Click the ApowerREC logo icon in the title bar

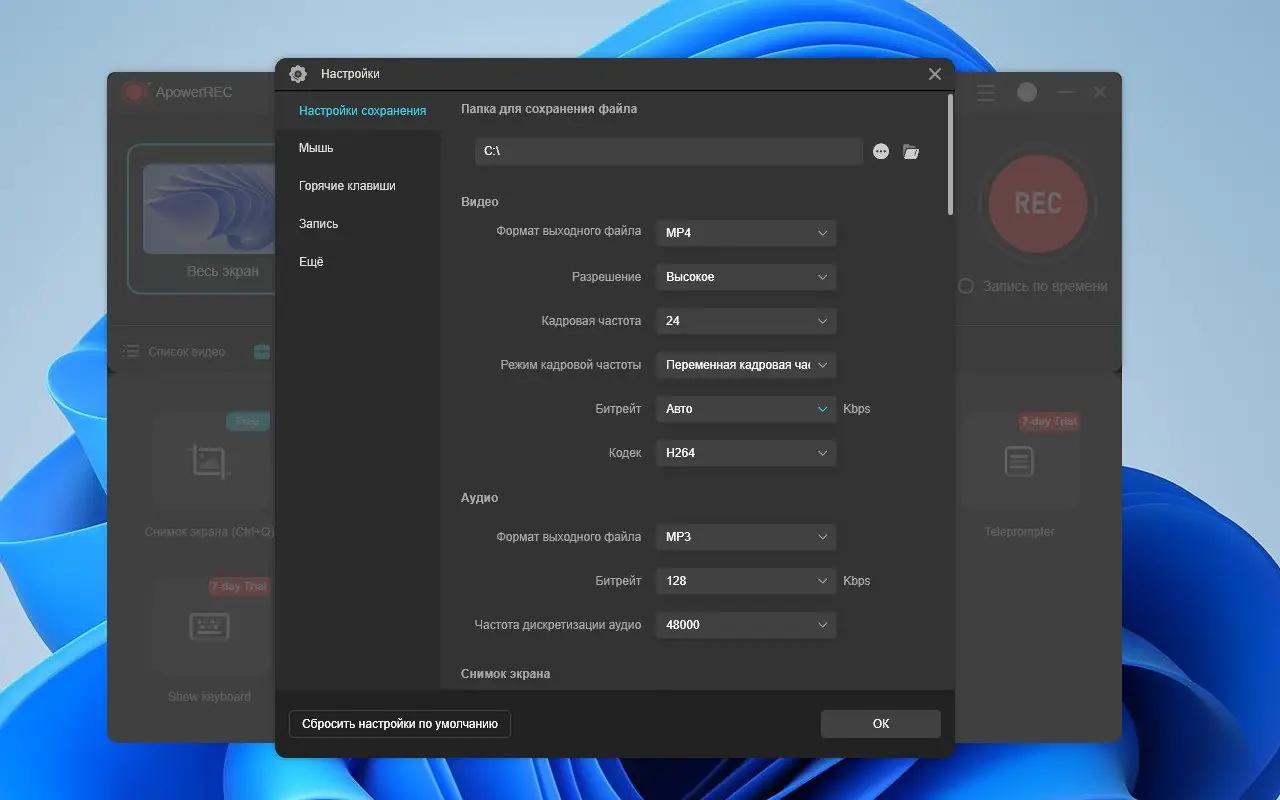135,92
